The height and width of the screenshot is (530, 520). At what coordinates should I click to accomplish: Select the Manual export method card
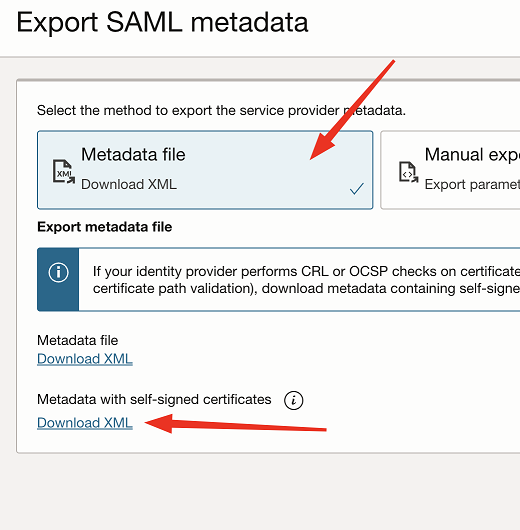pyautogui.click(x=450, y=170)
